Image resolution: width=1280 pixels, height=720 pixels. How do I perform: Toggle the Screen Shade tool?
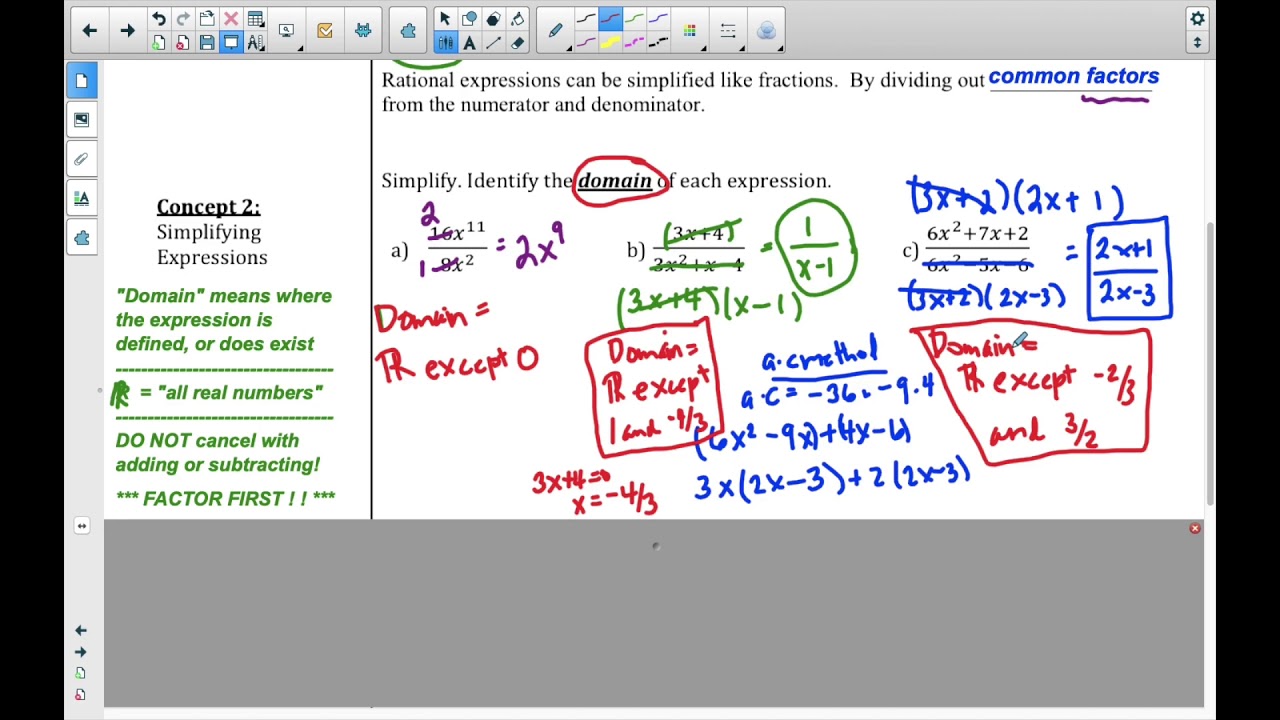tap(231, 43)
